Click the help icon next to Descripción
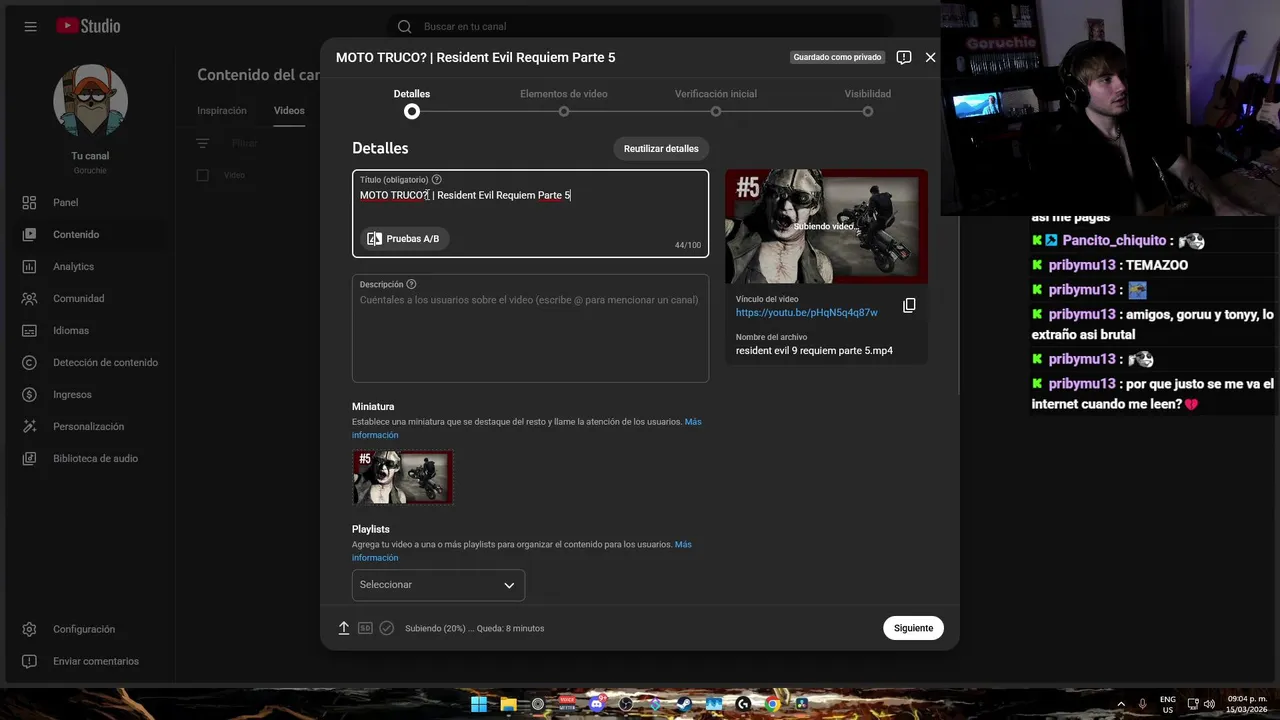 tap(411, 284)
